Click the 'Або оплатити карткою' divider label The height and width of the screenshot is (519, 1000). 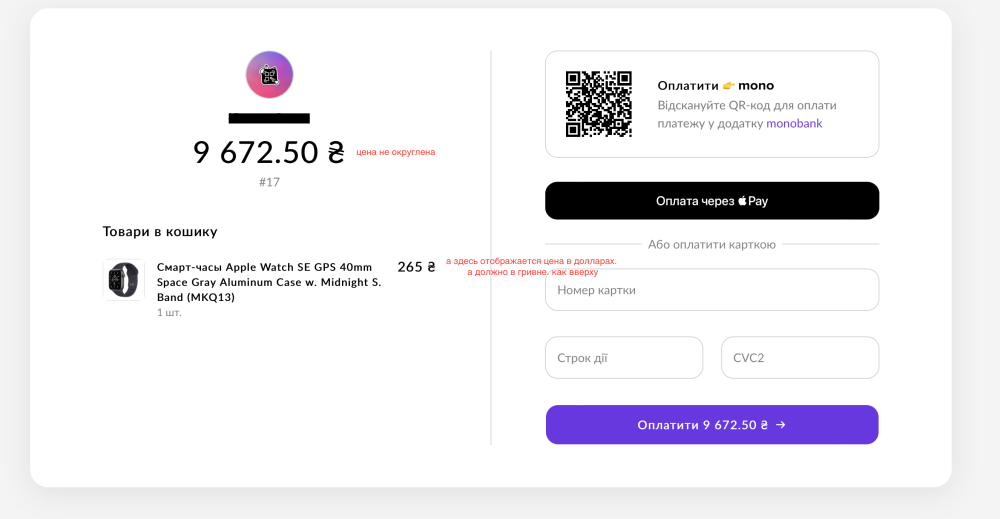point(712,244)
